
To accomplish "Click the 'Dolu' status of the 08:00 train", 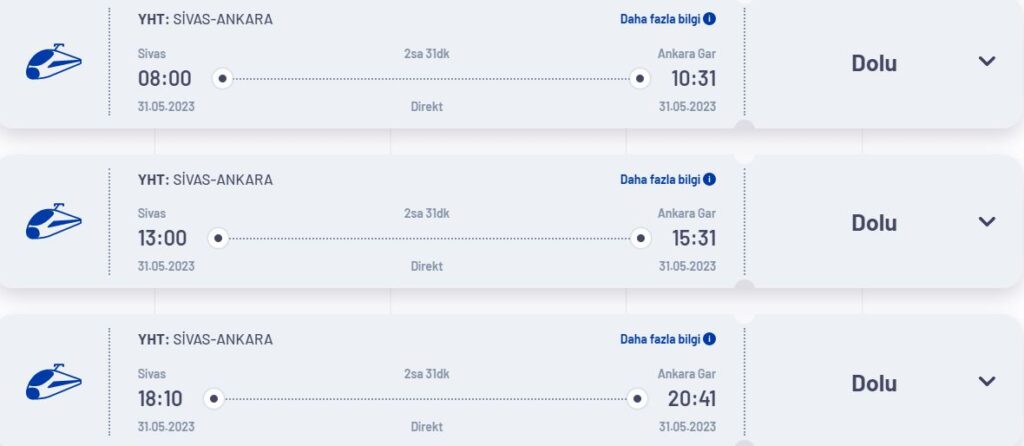I will [874, 63].
